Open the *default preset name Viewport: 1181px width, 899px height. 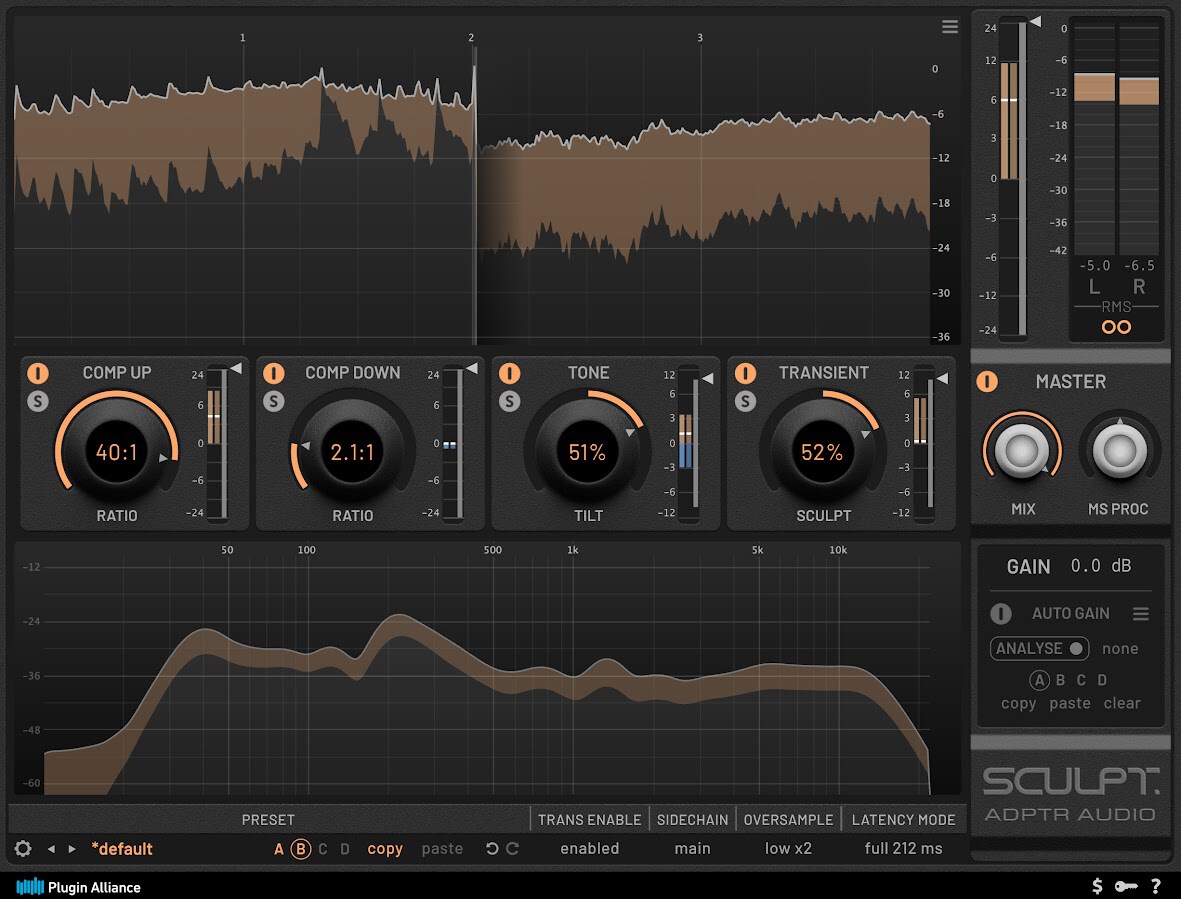click(122, 849)
